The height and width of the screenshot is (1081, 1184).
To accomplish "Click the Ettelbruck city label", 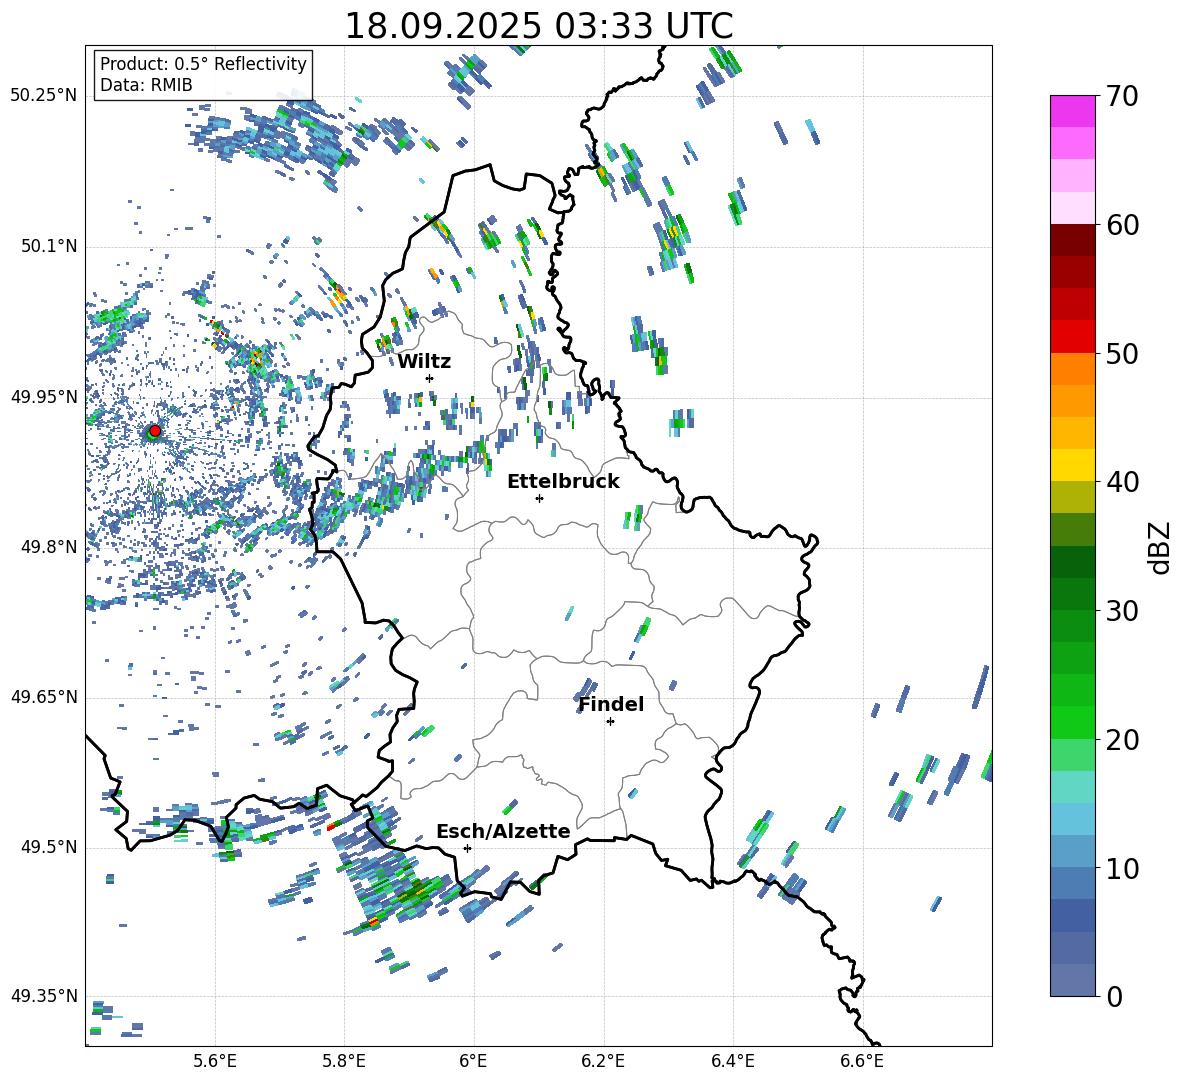I will 563,482.
